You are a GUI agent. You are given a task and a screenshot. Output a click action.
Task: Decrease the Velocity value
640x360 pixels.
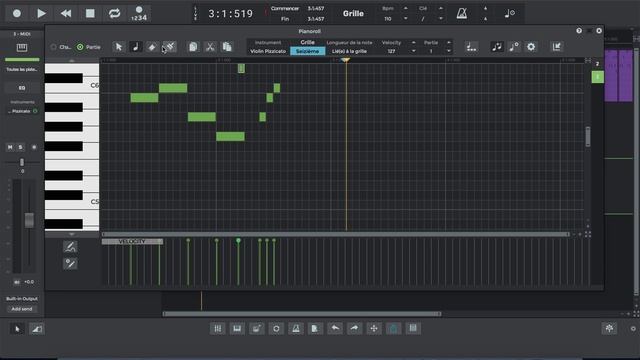pos(413,51)
